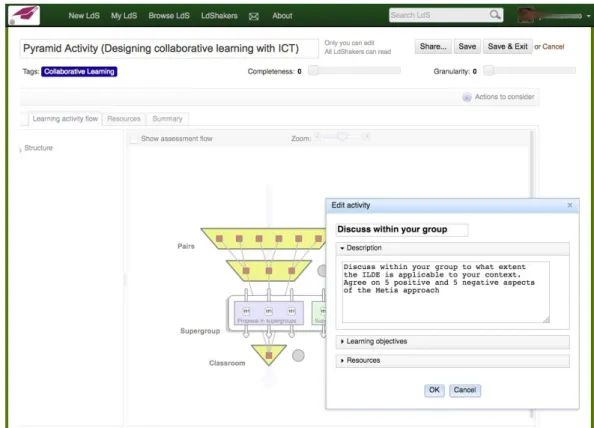594x428 pixels.
Task: Open the user account dropdown arrow
Action: click(588, 16)
